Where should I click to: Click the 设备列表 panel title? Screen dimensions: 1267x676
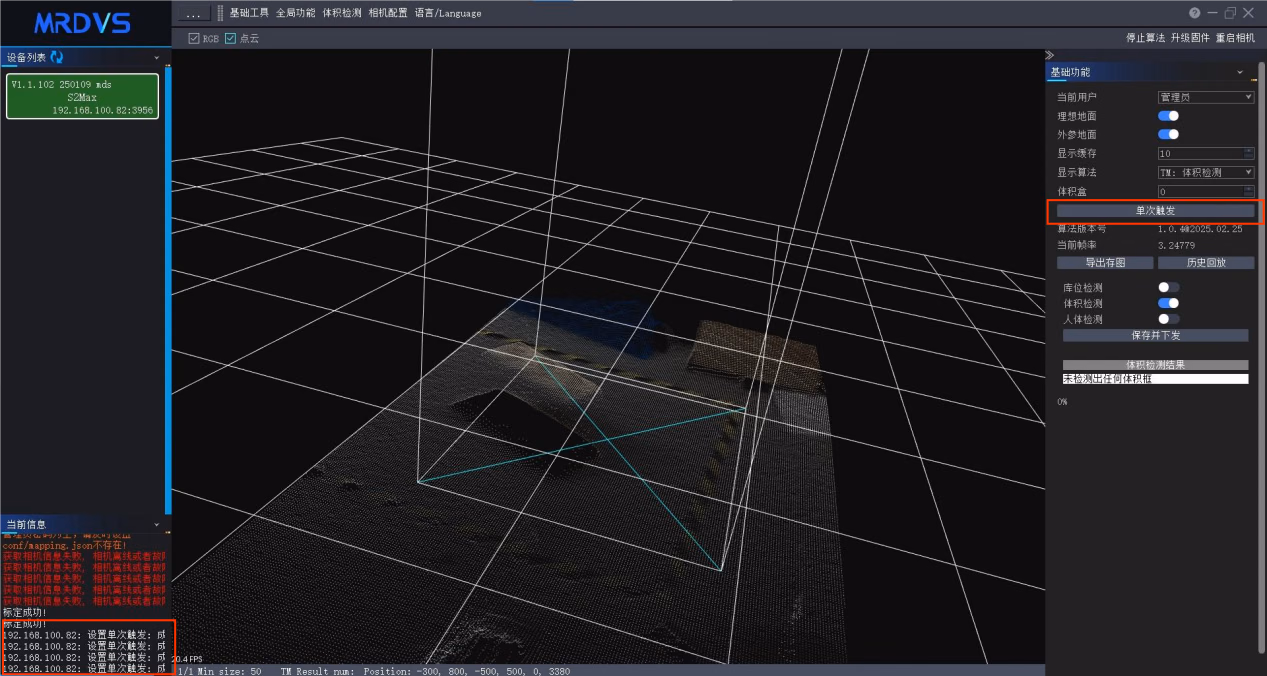[26, 57]
